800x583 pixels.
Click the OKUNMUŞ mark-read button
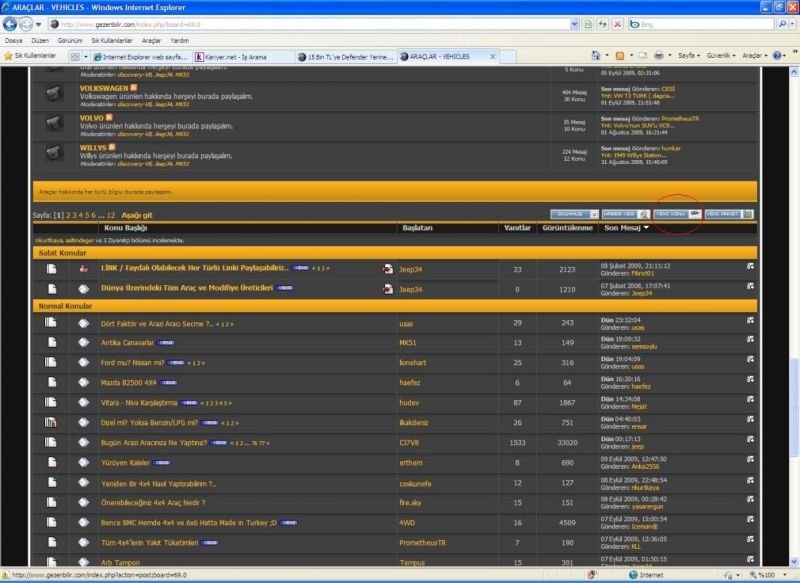(574, 214)
